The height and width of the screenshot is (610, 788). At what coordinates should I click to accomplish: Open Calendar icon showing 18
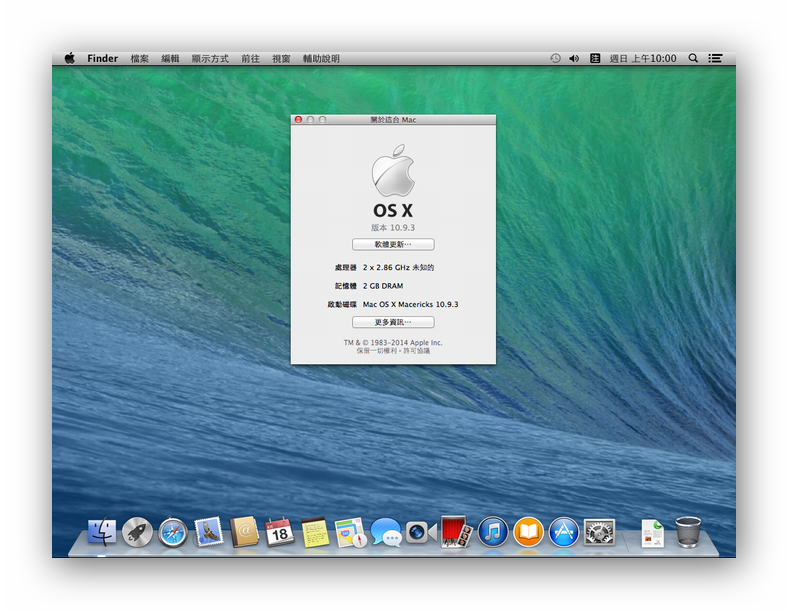pos(279,532)
